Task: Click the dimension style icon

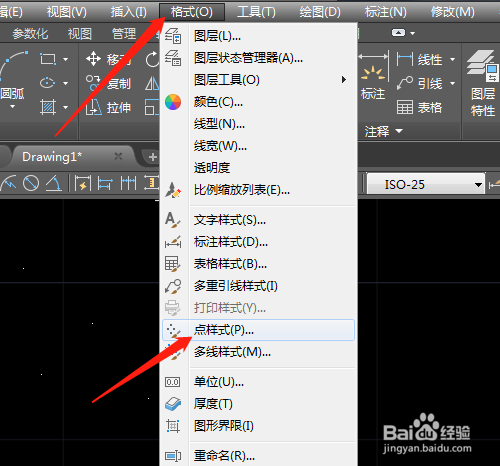Action: [173, 242]
